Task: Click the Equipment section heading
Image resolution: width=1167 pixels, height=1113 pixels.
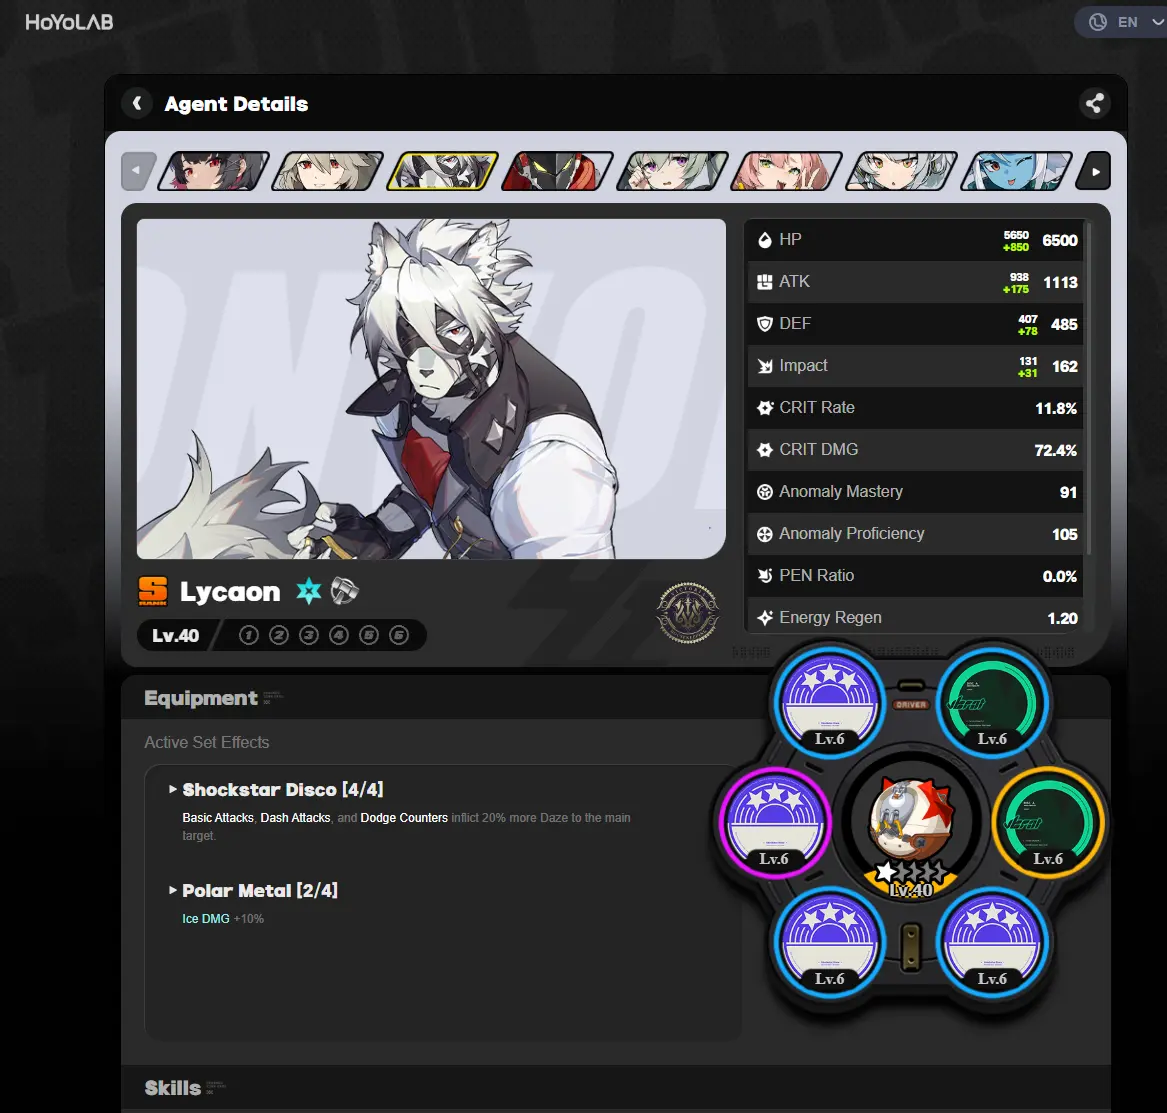Action: point(201,698)
